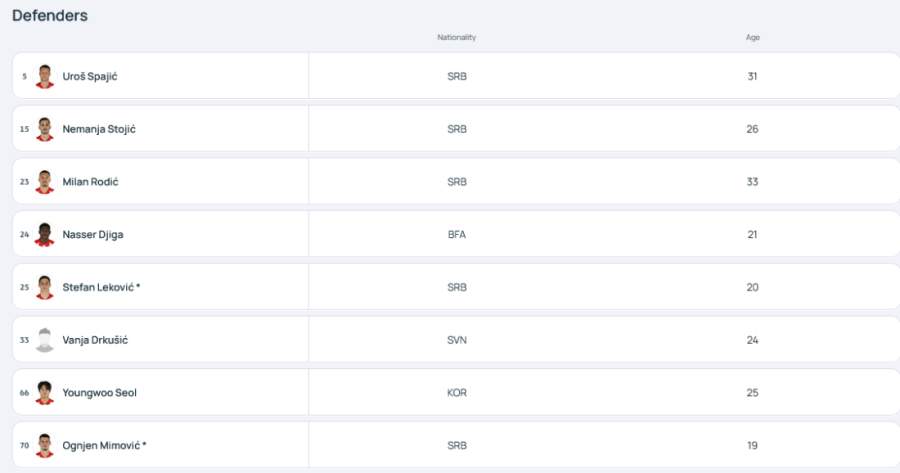This screenshot has height=473, width=900.
Task: Click the BFA nationality of Nasser Djiga
Action: (x=457, y=234)
